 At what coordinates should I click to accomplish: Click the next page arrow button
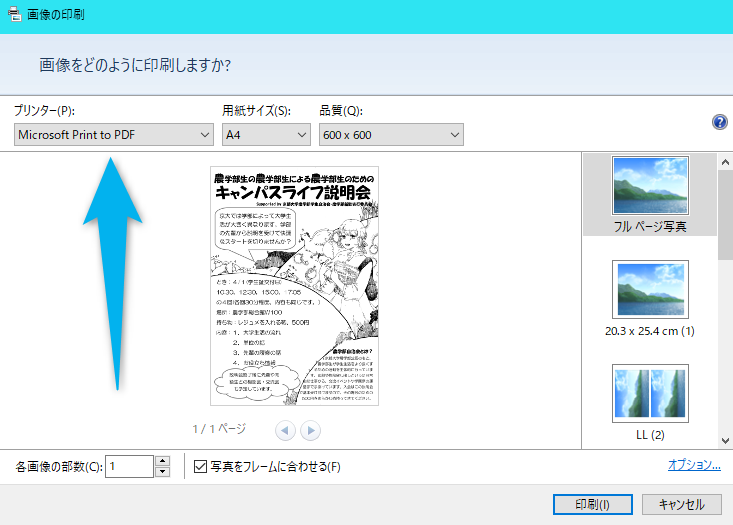[310, 430]
